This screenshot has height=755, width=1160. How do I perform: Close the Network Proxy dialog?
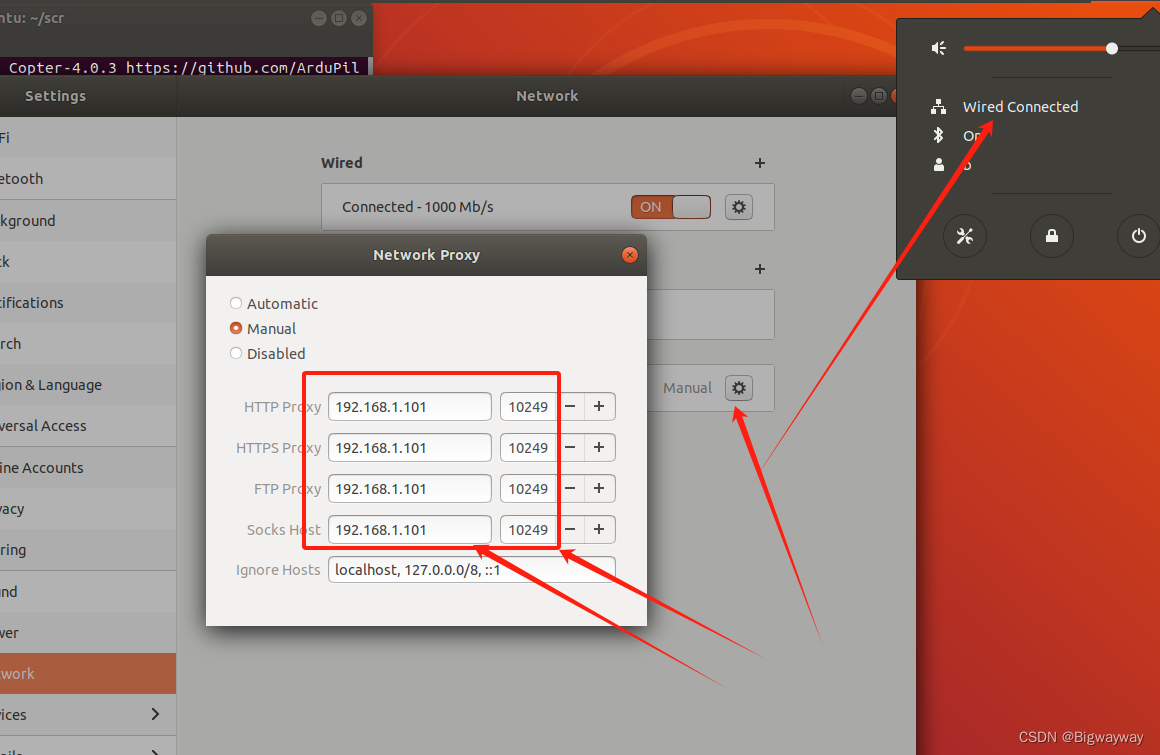pyautogui.click(x=630, y=255)
